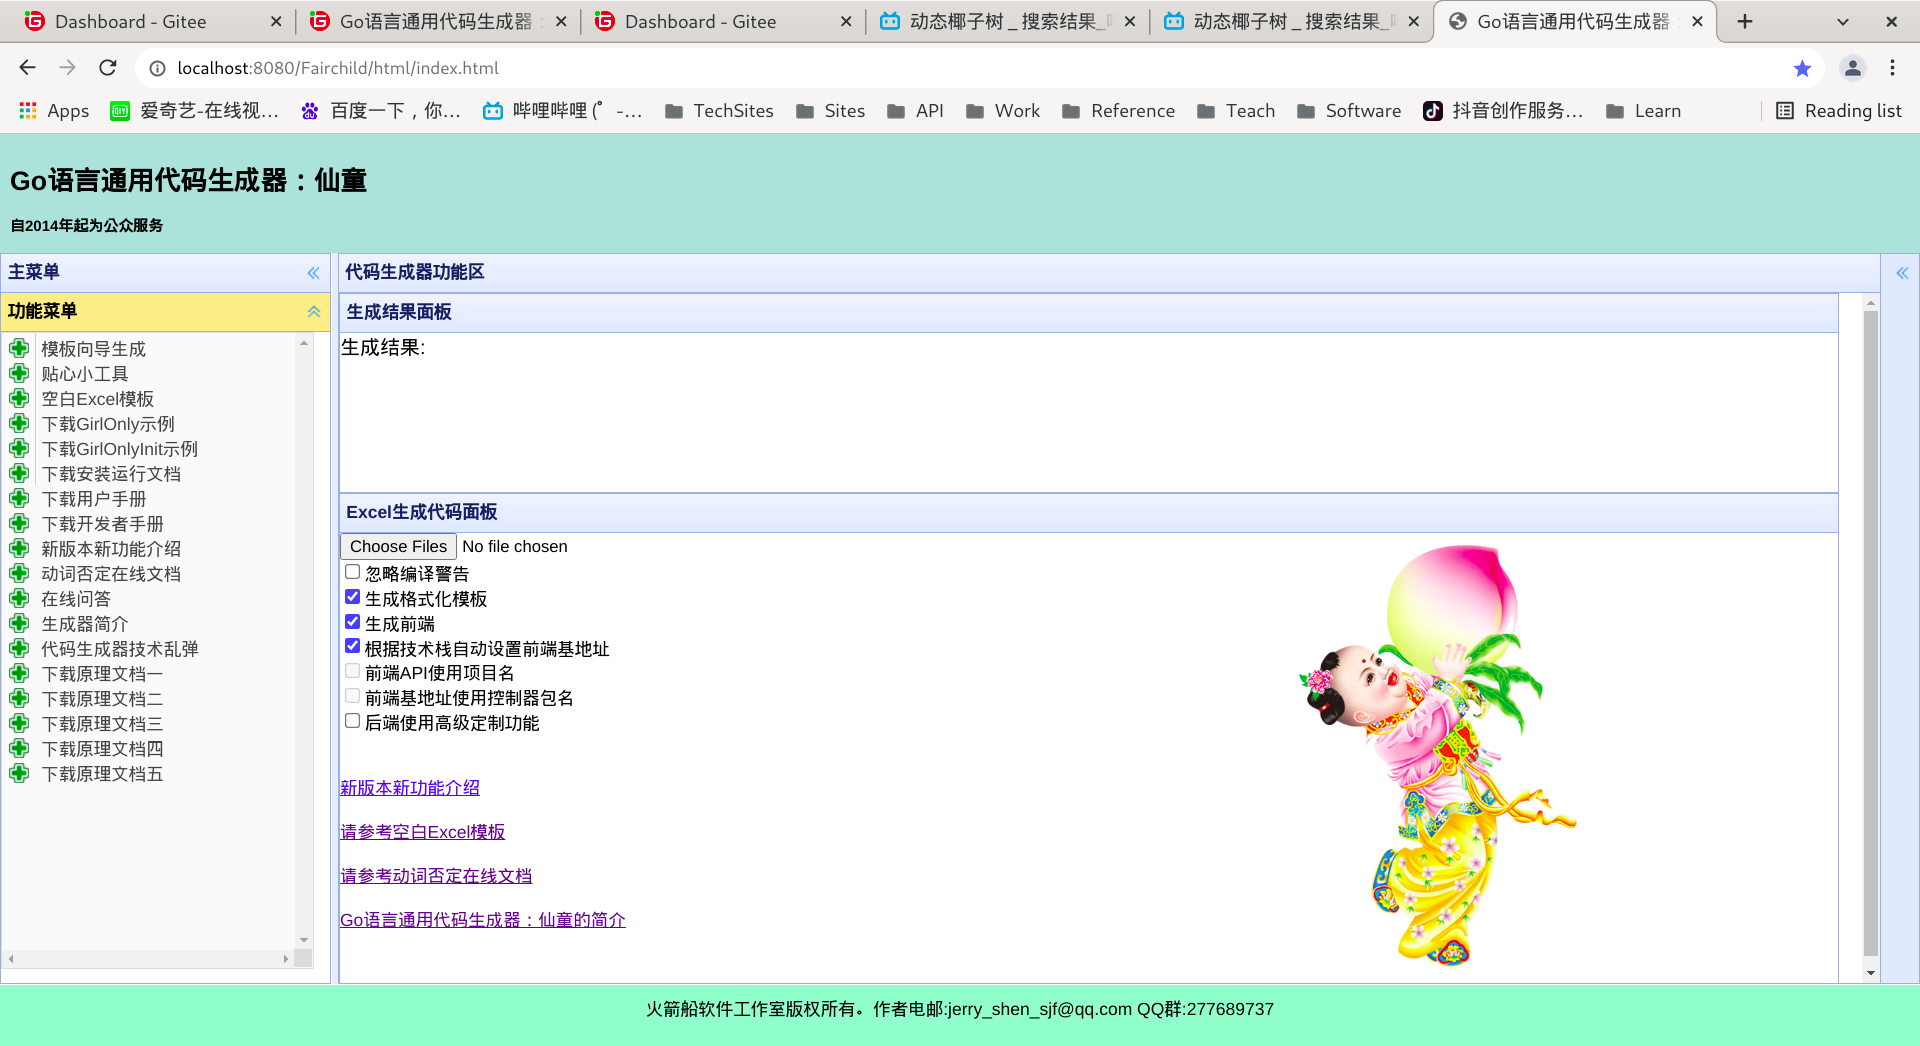Tick the 前端基地址使用控制器包名 checkbox
The image size is (1920, 1046).
352,696
